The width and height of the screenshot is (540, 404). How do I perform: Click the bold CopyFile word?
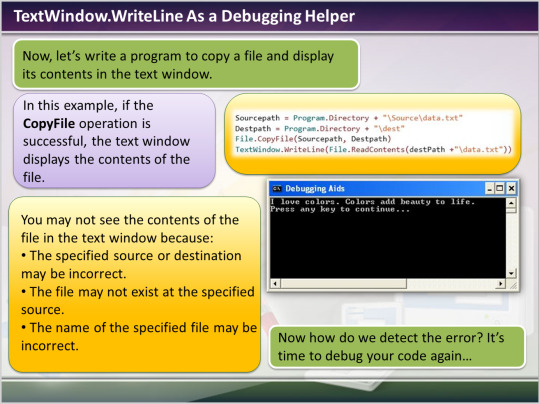point(49,123)
